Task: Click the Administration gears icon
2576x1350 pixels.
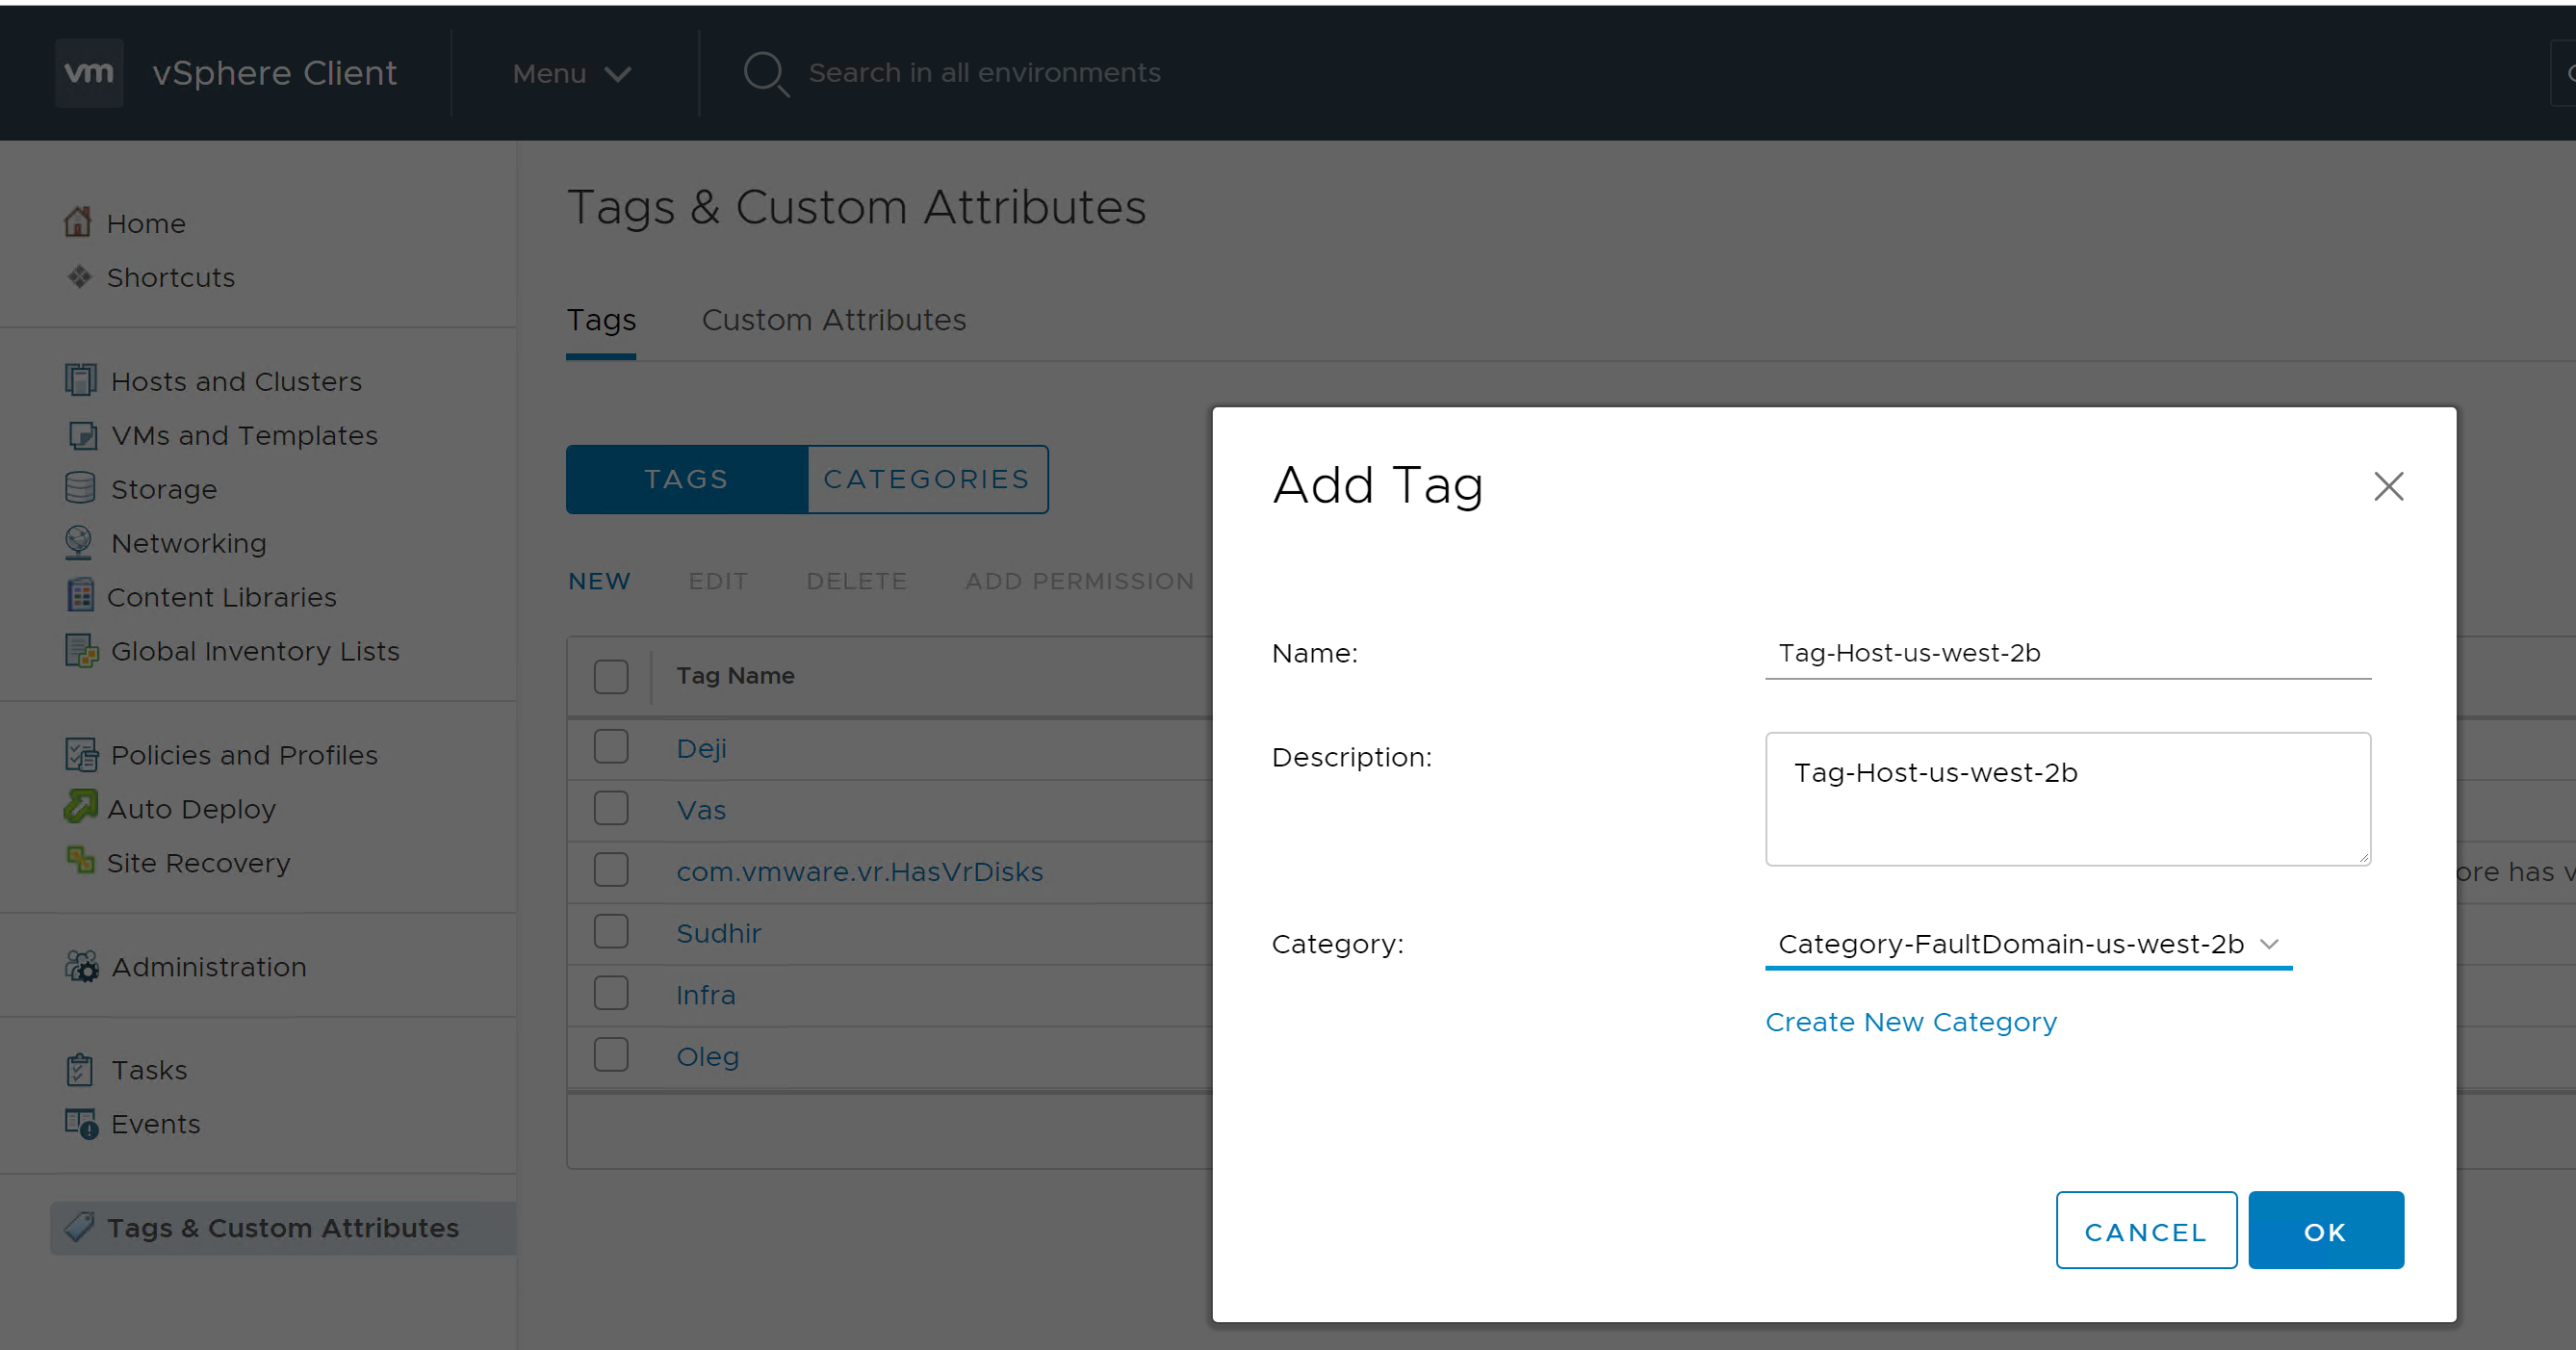Action: (x=81, y=966)
